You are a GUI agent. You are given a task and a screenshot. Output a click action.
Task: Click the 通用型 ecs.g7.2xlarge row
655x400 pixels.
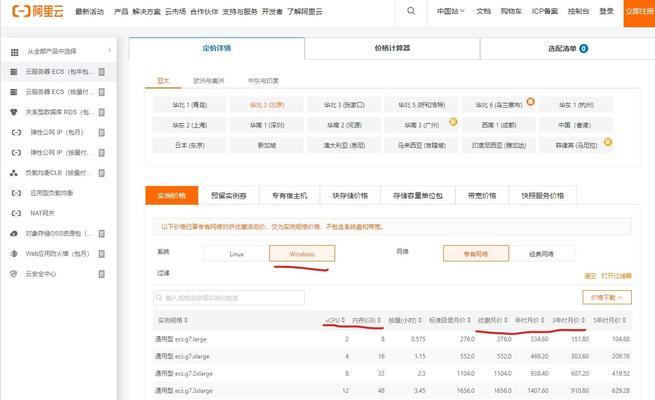[x=392, y=373]
